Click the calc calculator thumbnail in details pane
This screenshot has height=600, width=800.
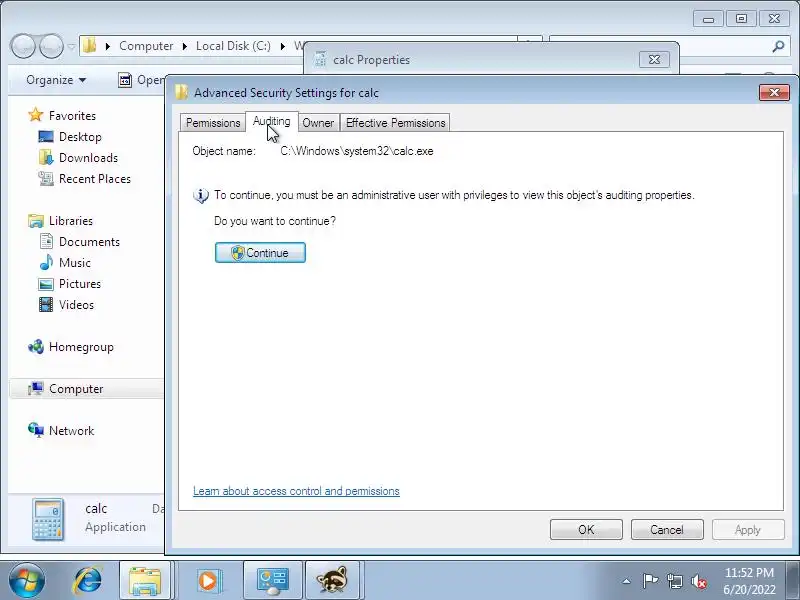click(48, 519)
